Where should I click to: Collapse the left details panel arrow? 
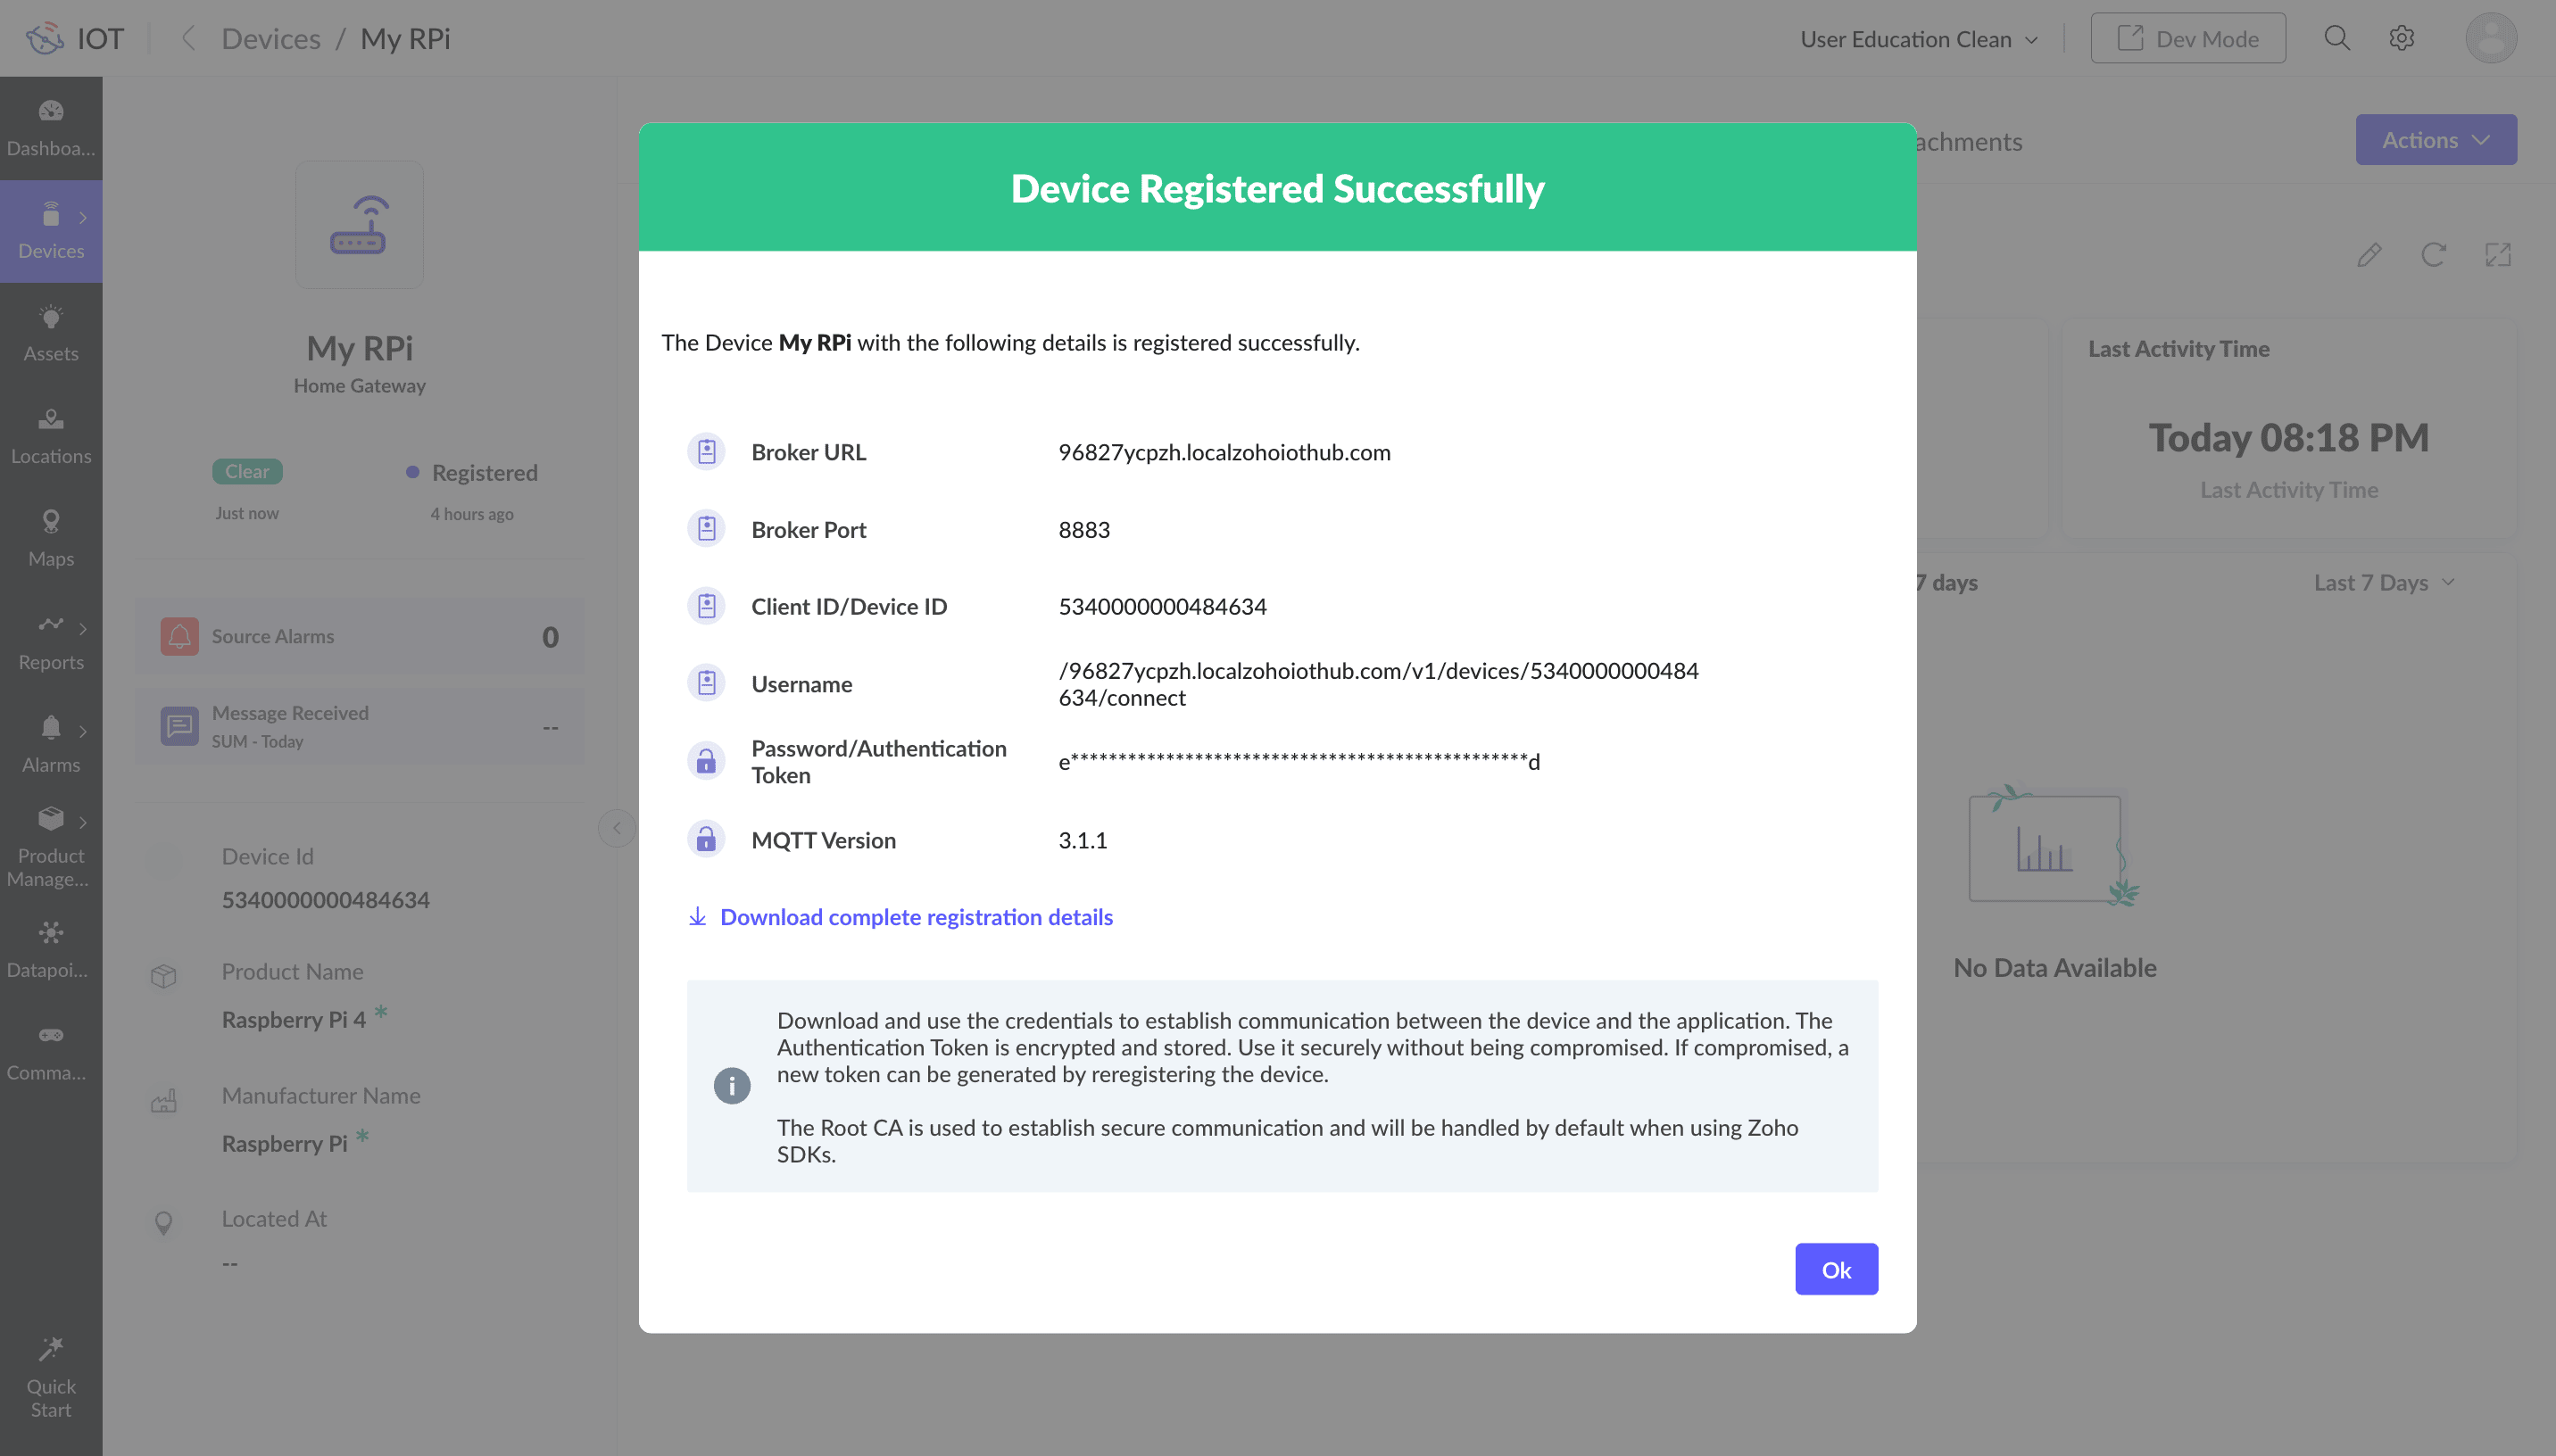coord(617,828)
